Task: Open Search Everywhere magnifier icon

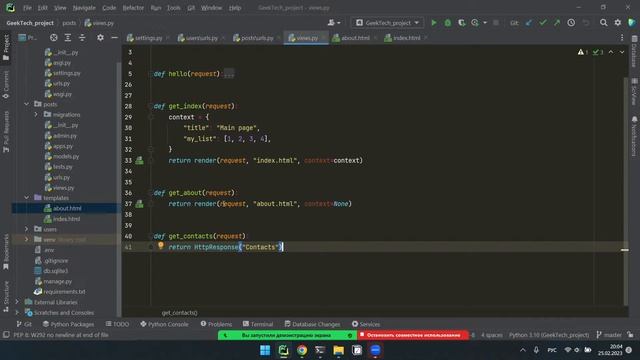Action: [604, 23]
